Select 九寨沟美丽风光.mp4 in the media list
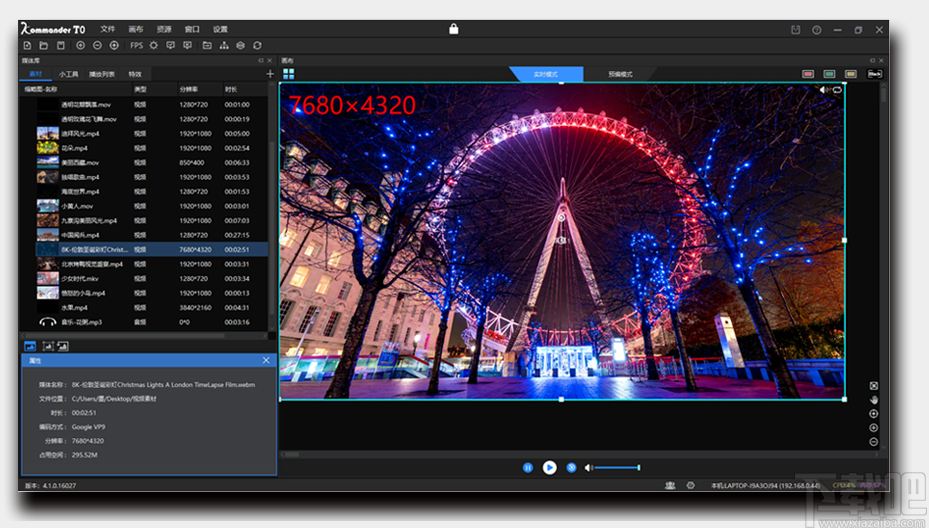 89,220
